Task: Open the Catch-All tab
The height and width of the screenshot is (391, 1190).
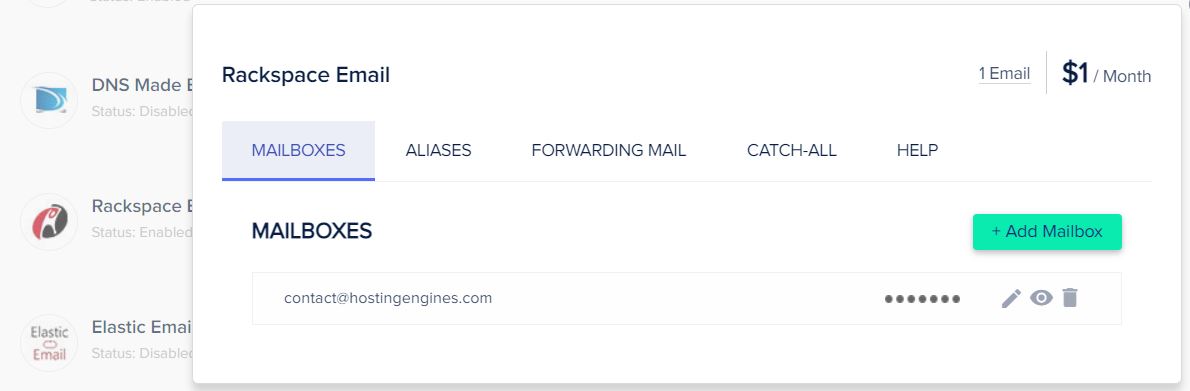Action: 792,150
